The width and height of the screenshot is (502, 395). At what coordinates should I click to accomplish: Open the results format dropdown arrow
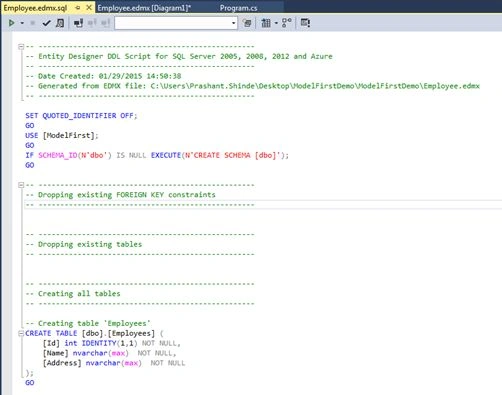pyautogui.click(x=276, y=23)
